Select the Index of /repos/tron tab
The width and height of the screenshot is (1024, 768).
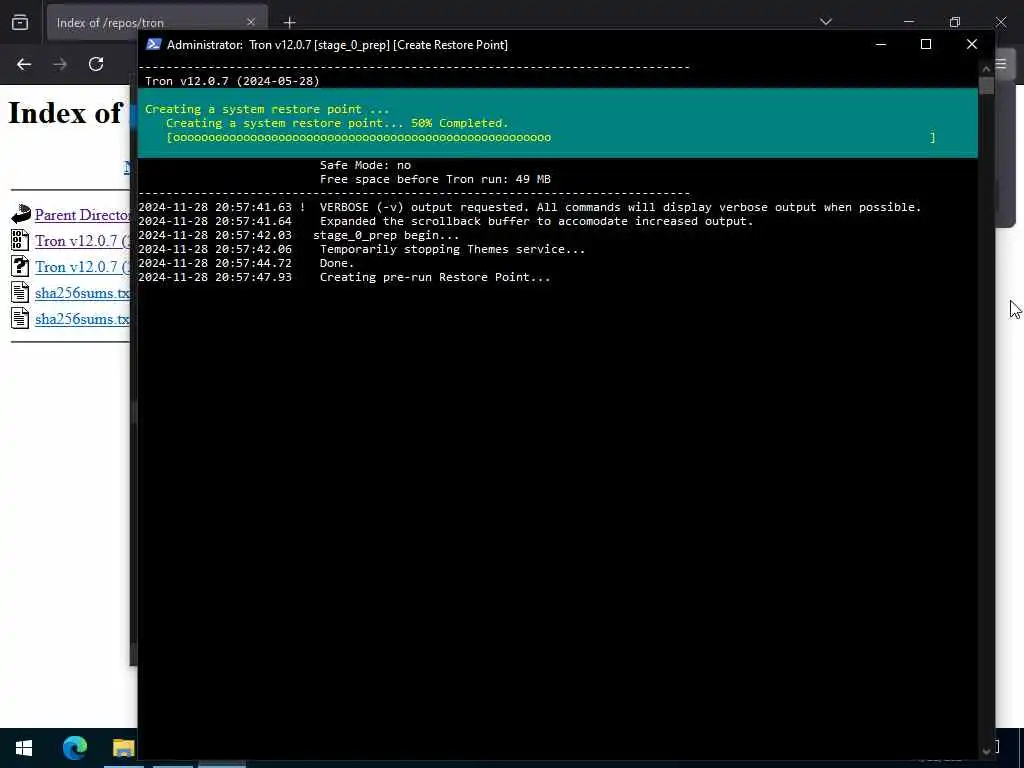pyautogui.click(x=157, y=23)
